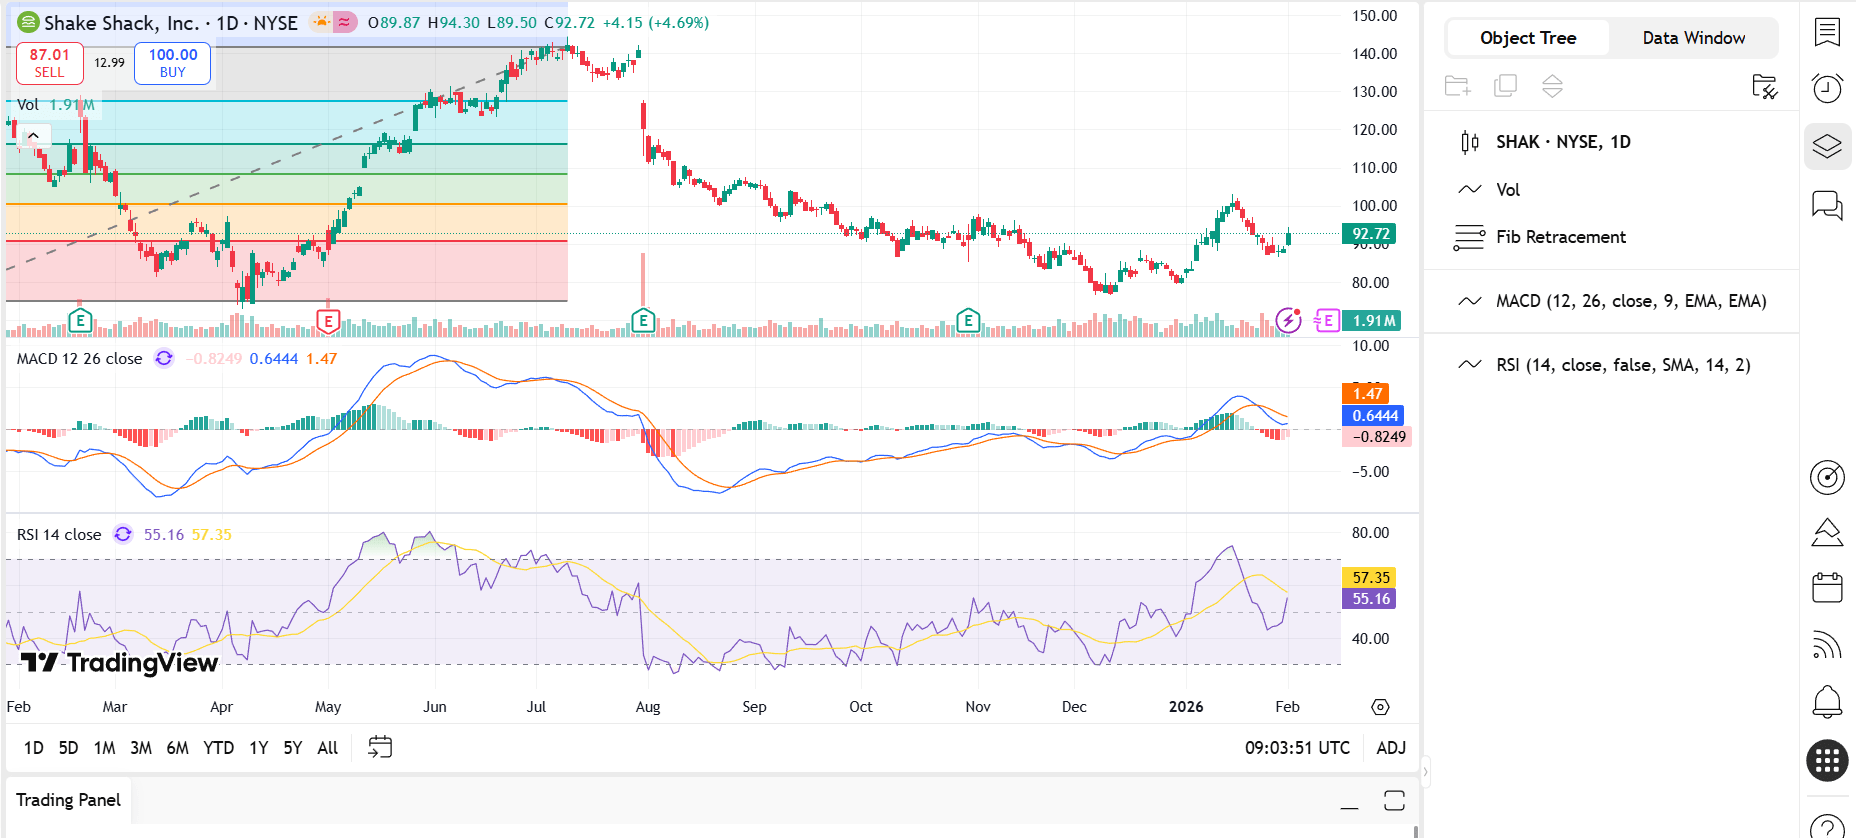Click the Vol 1.91 M legend
This screenshot has height=838, width=1856.
[x=55, y=104]
